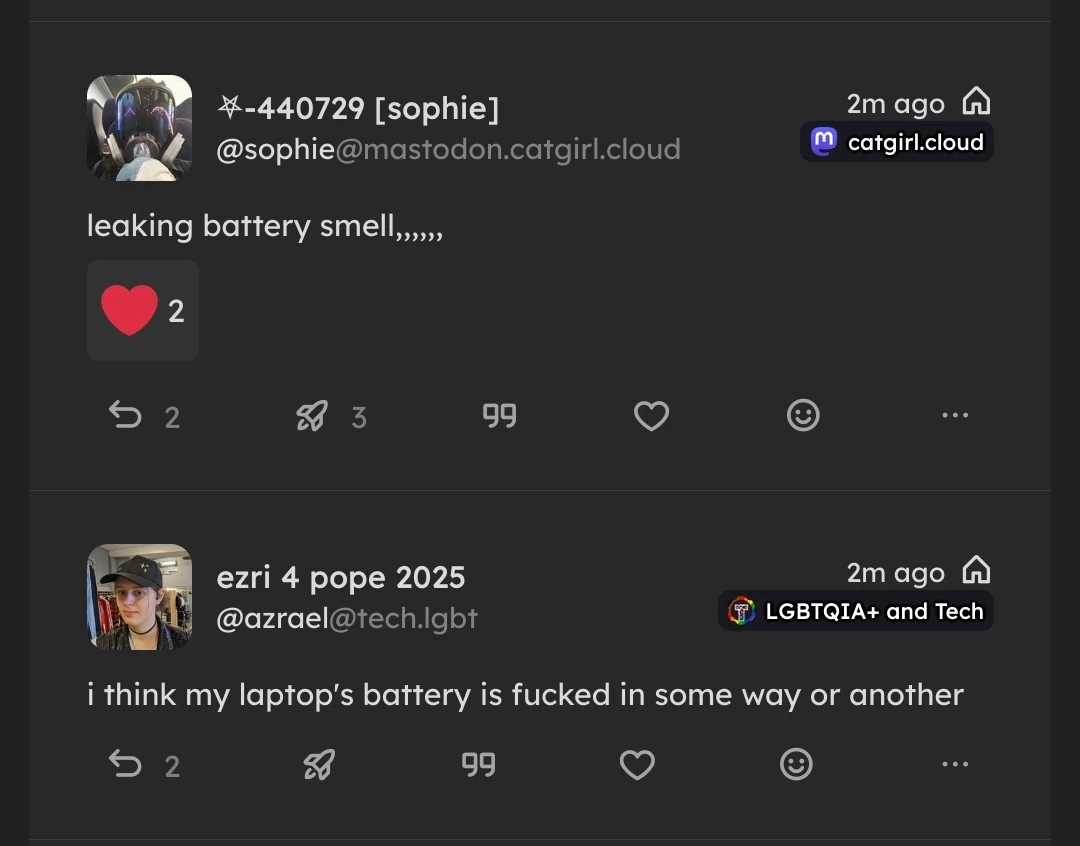This screenshot has height=846, width=1080.
Task: Open more options menu on sophie's post
Action: pos(955,415)
